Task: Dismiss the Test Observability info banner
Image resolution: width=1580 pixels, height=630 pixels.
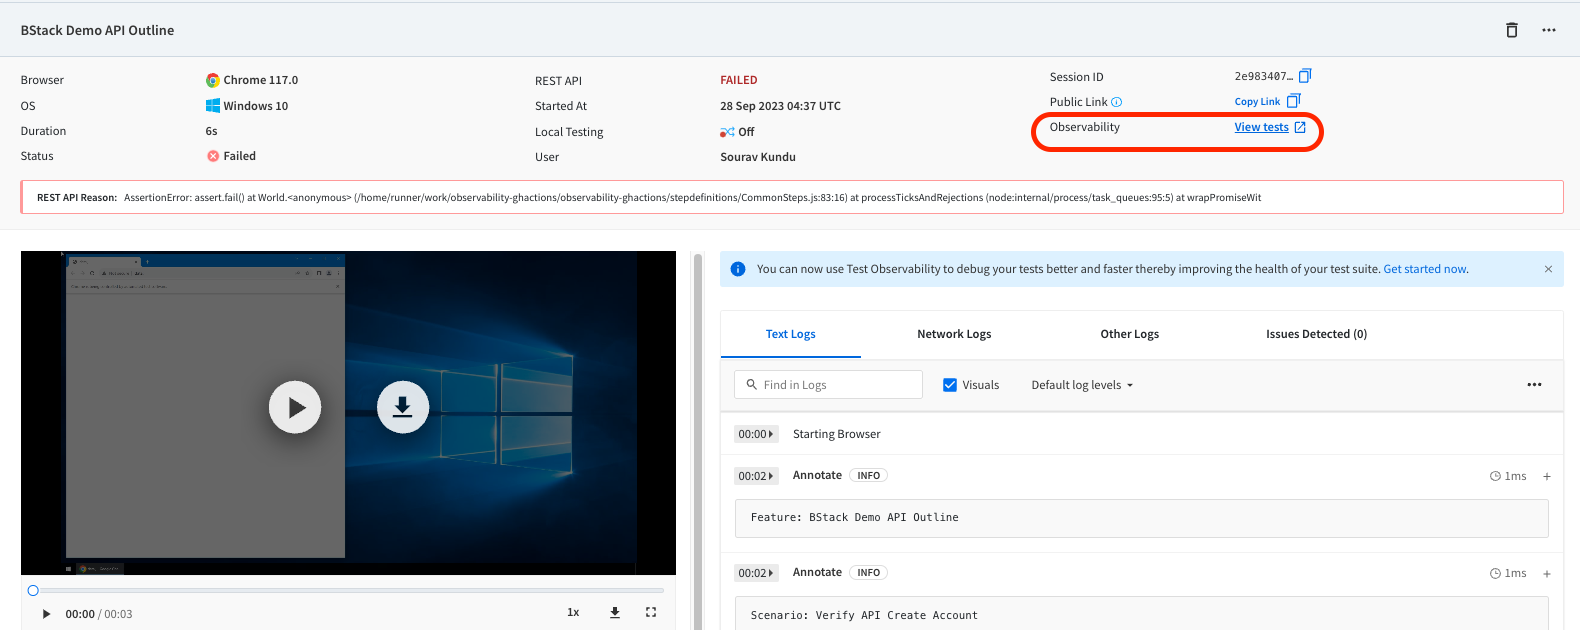Action: 1548,269
